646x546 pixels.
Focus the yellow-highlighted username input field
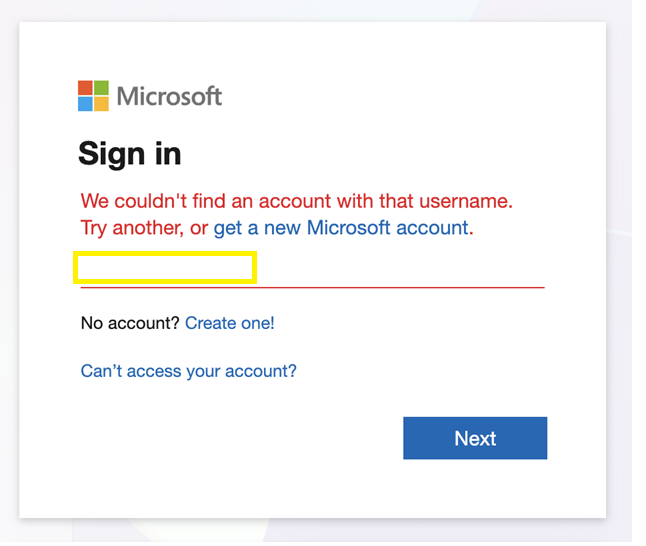pos(165,267)
